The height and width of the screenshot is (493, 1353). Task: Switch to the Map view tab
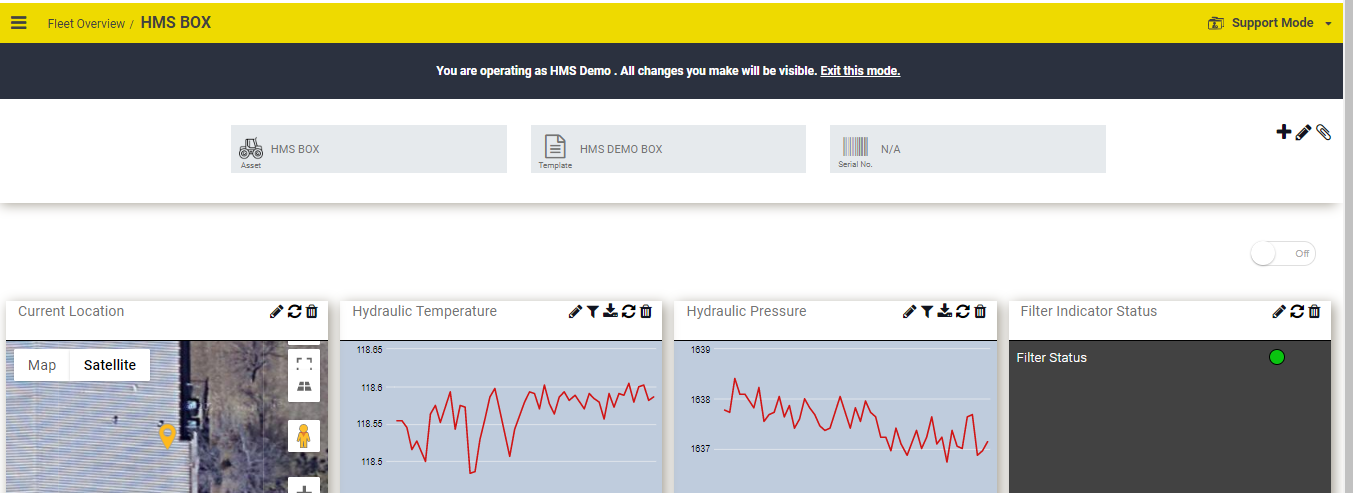click(42, 365)
